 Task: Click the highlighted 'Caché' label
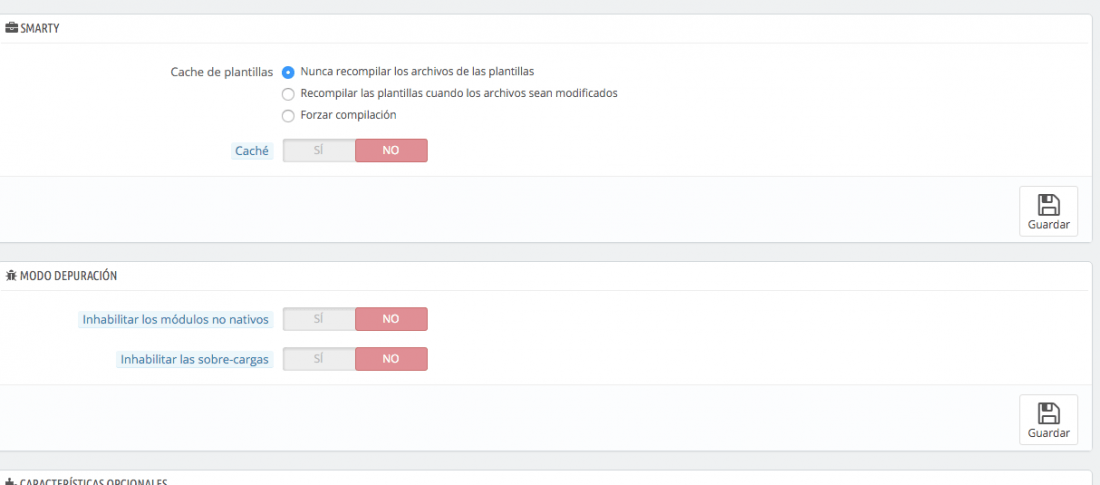(252, 151)
